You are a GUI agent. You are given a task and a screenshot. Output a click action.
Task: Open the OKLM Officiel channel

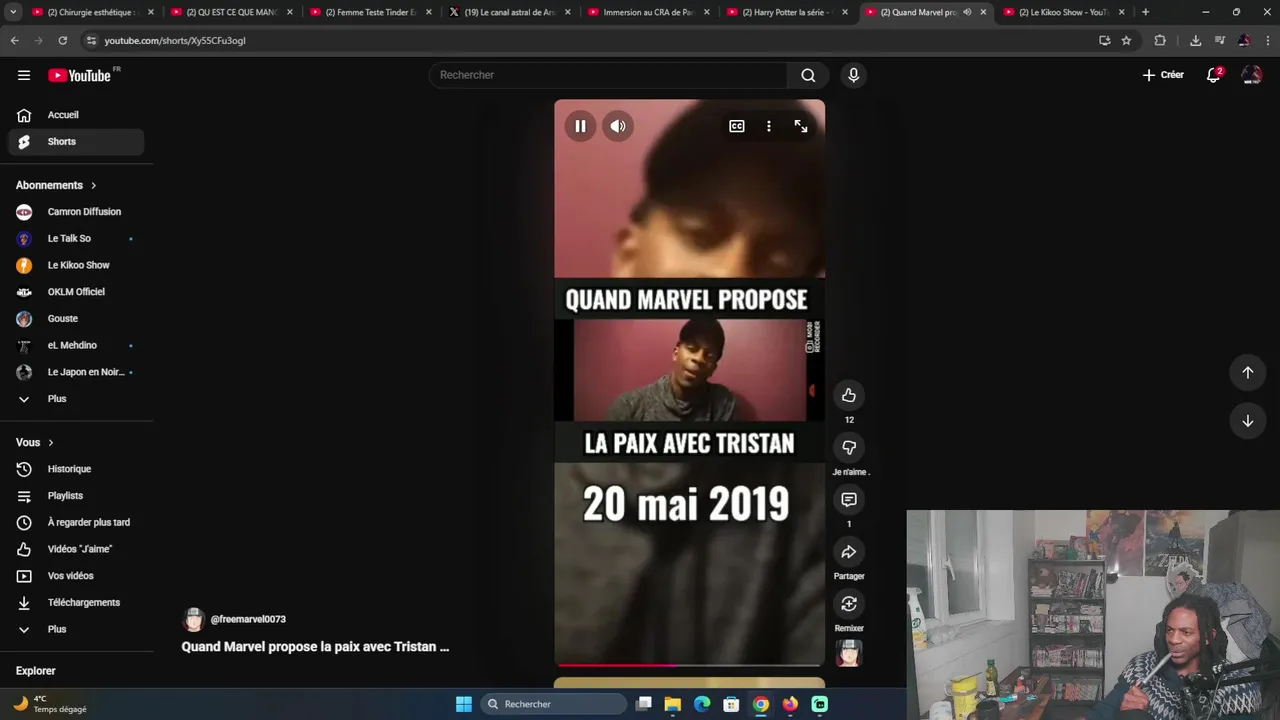tap(76, 292)
